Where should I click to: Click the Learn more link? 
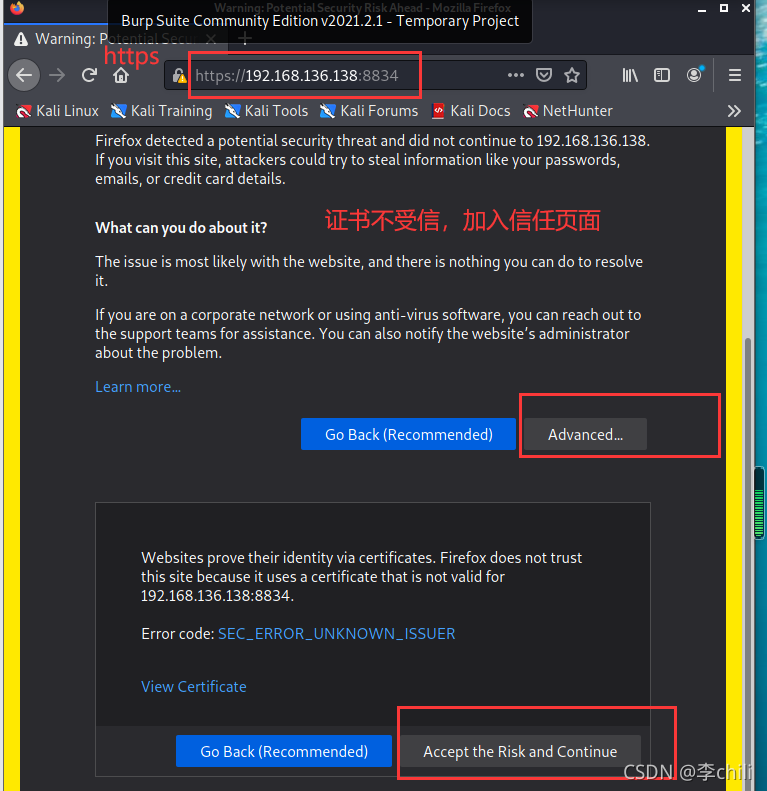(138, 387)
